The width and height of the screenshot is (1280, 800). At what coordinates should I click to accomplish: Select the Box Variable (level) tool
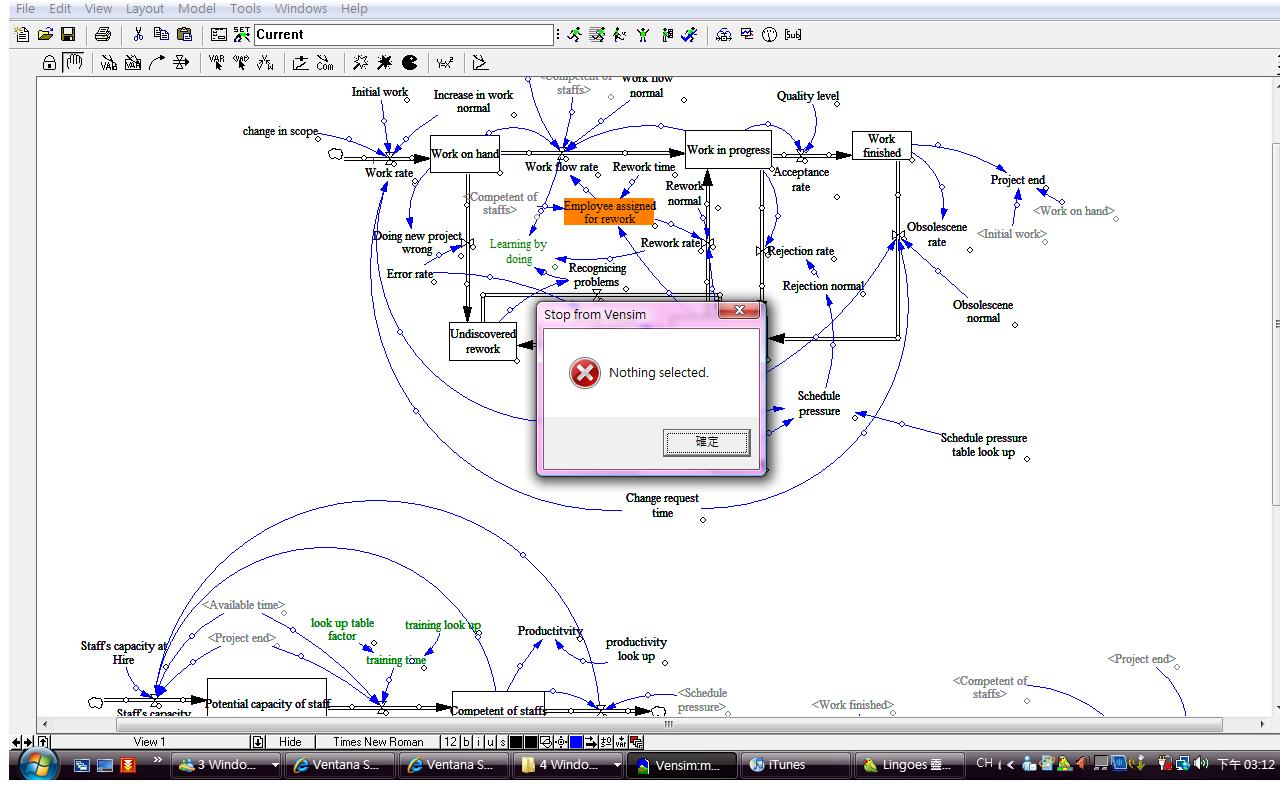pyautogui.click(x=133, y=62)
